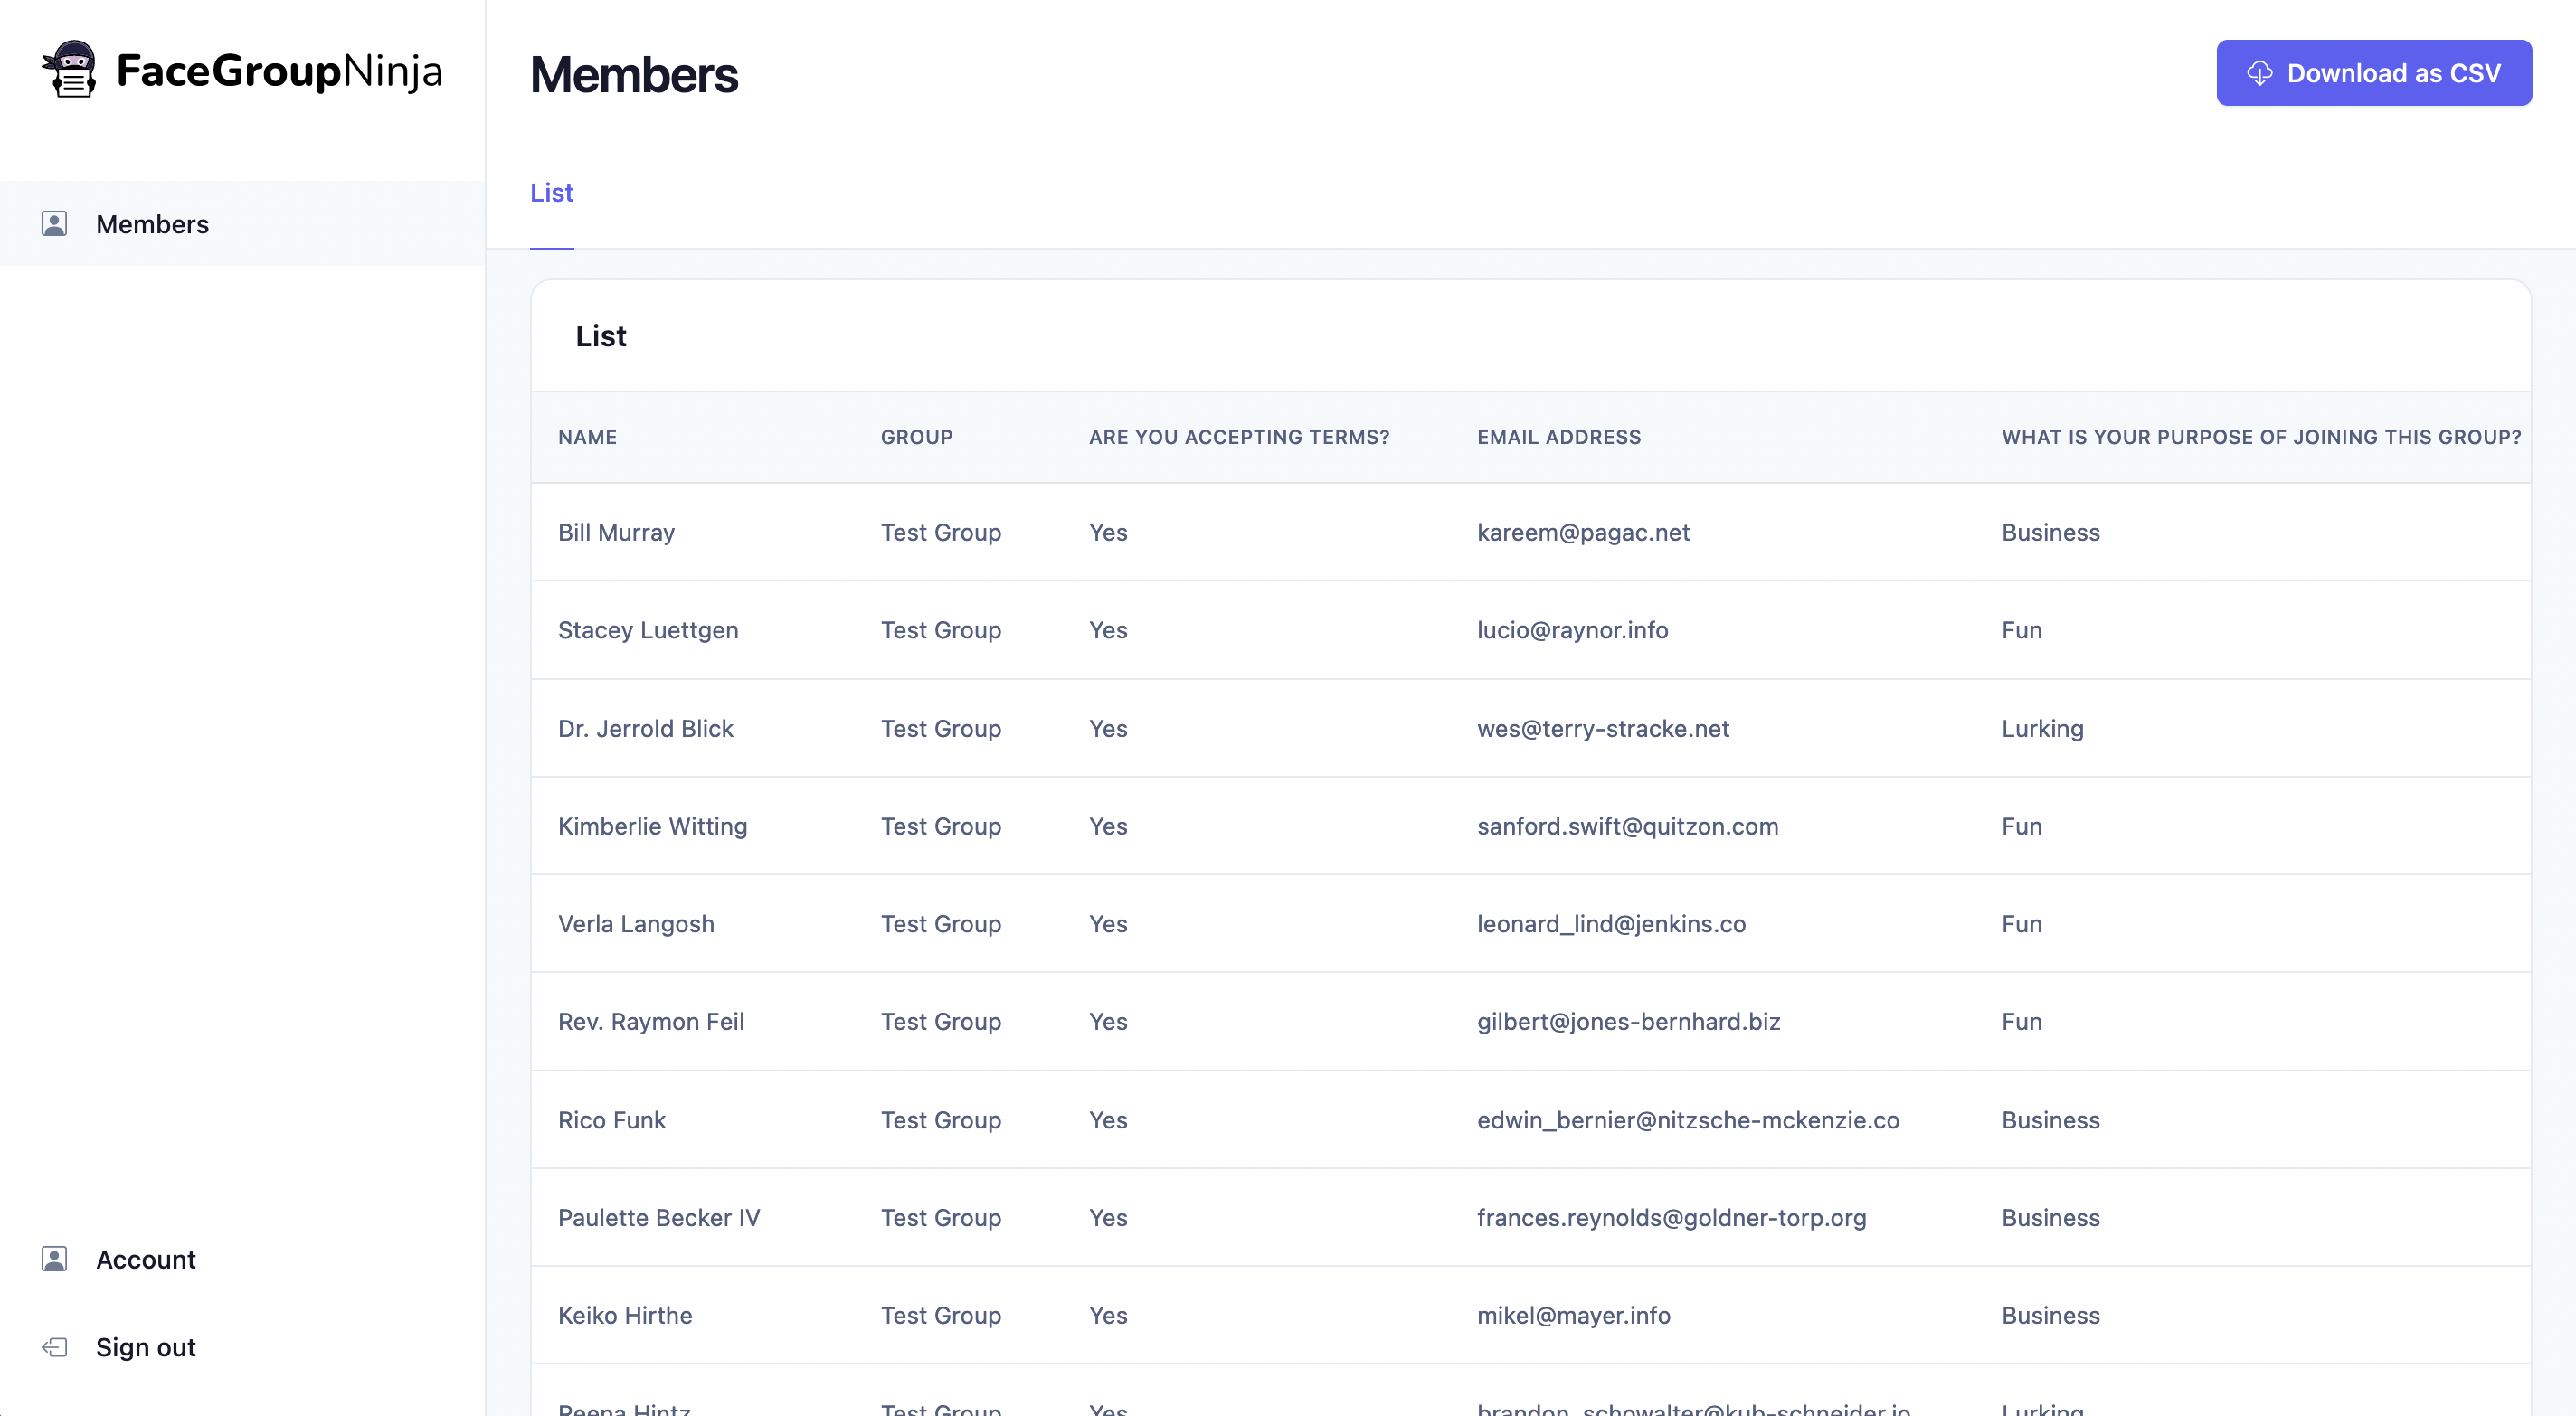Click the Members page heading
The width and height of the screenshot is (2576, 1416).
point(634,75)
